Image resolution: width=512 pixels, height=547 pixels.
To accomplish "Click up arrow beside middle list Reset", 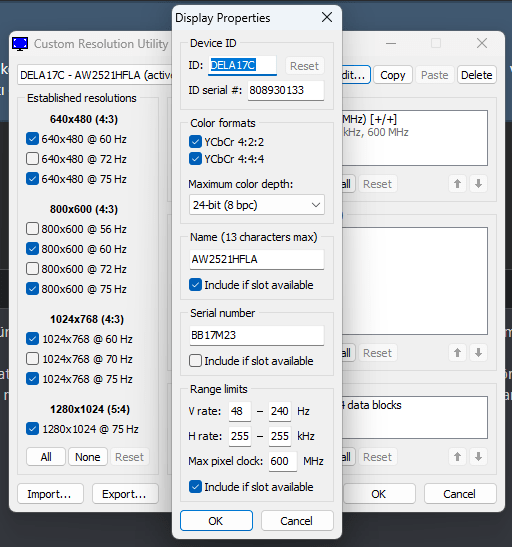I will [x=457, y=353].
